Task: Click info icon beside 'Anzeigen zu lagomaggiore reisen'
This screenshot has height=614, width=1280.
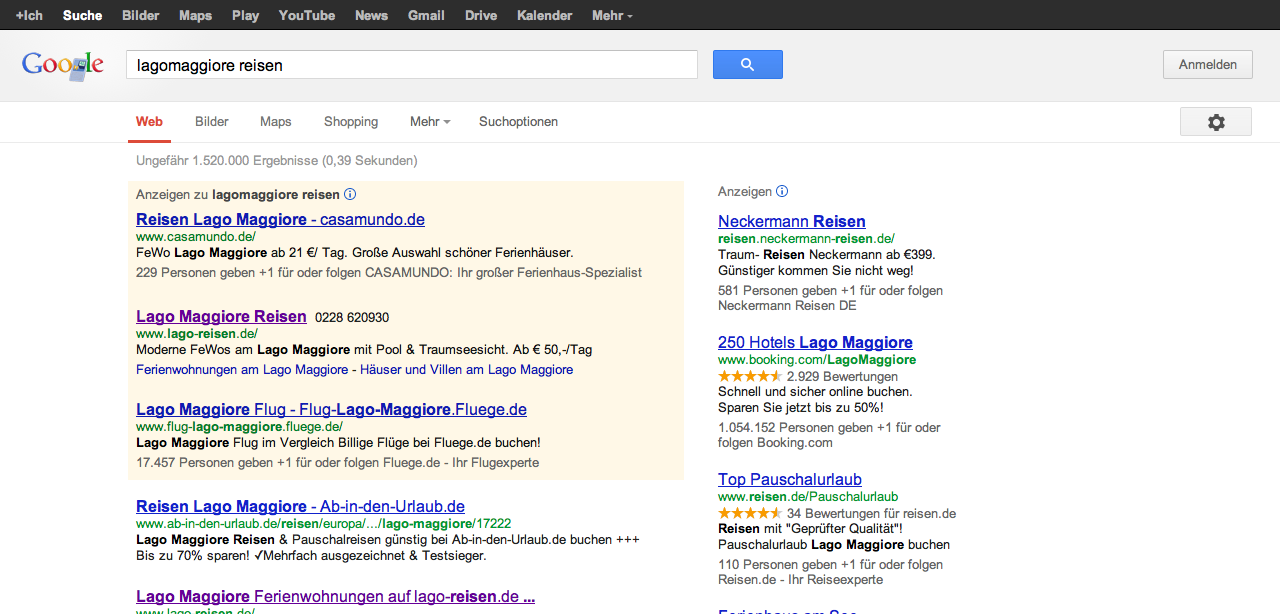Action: point(350,195)
